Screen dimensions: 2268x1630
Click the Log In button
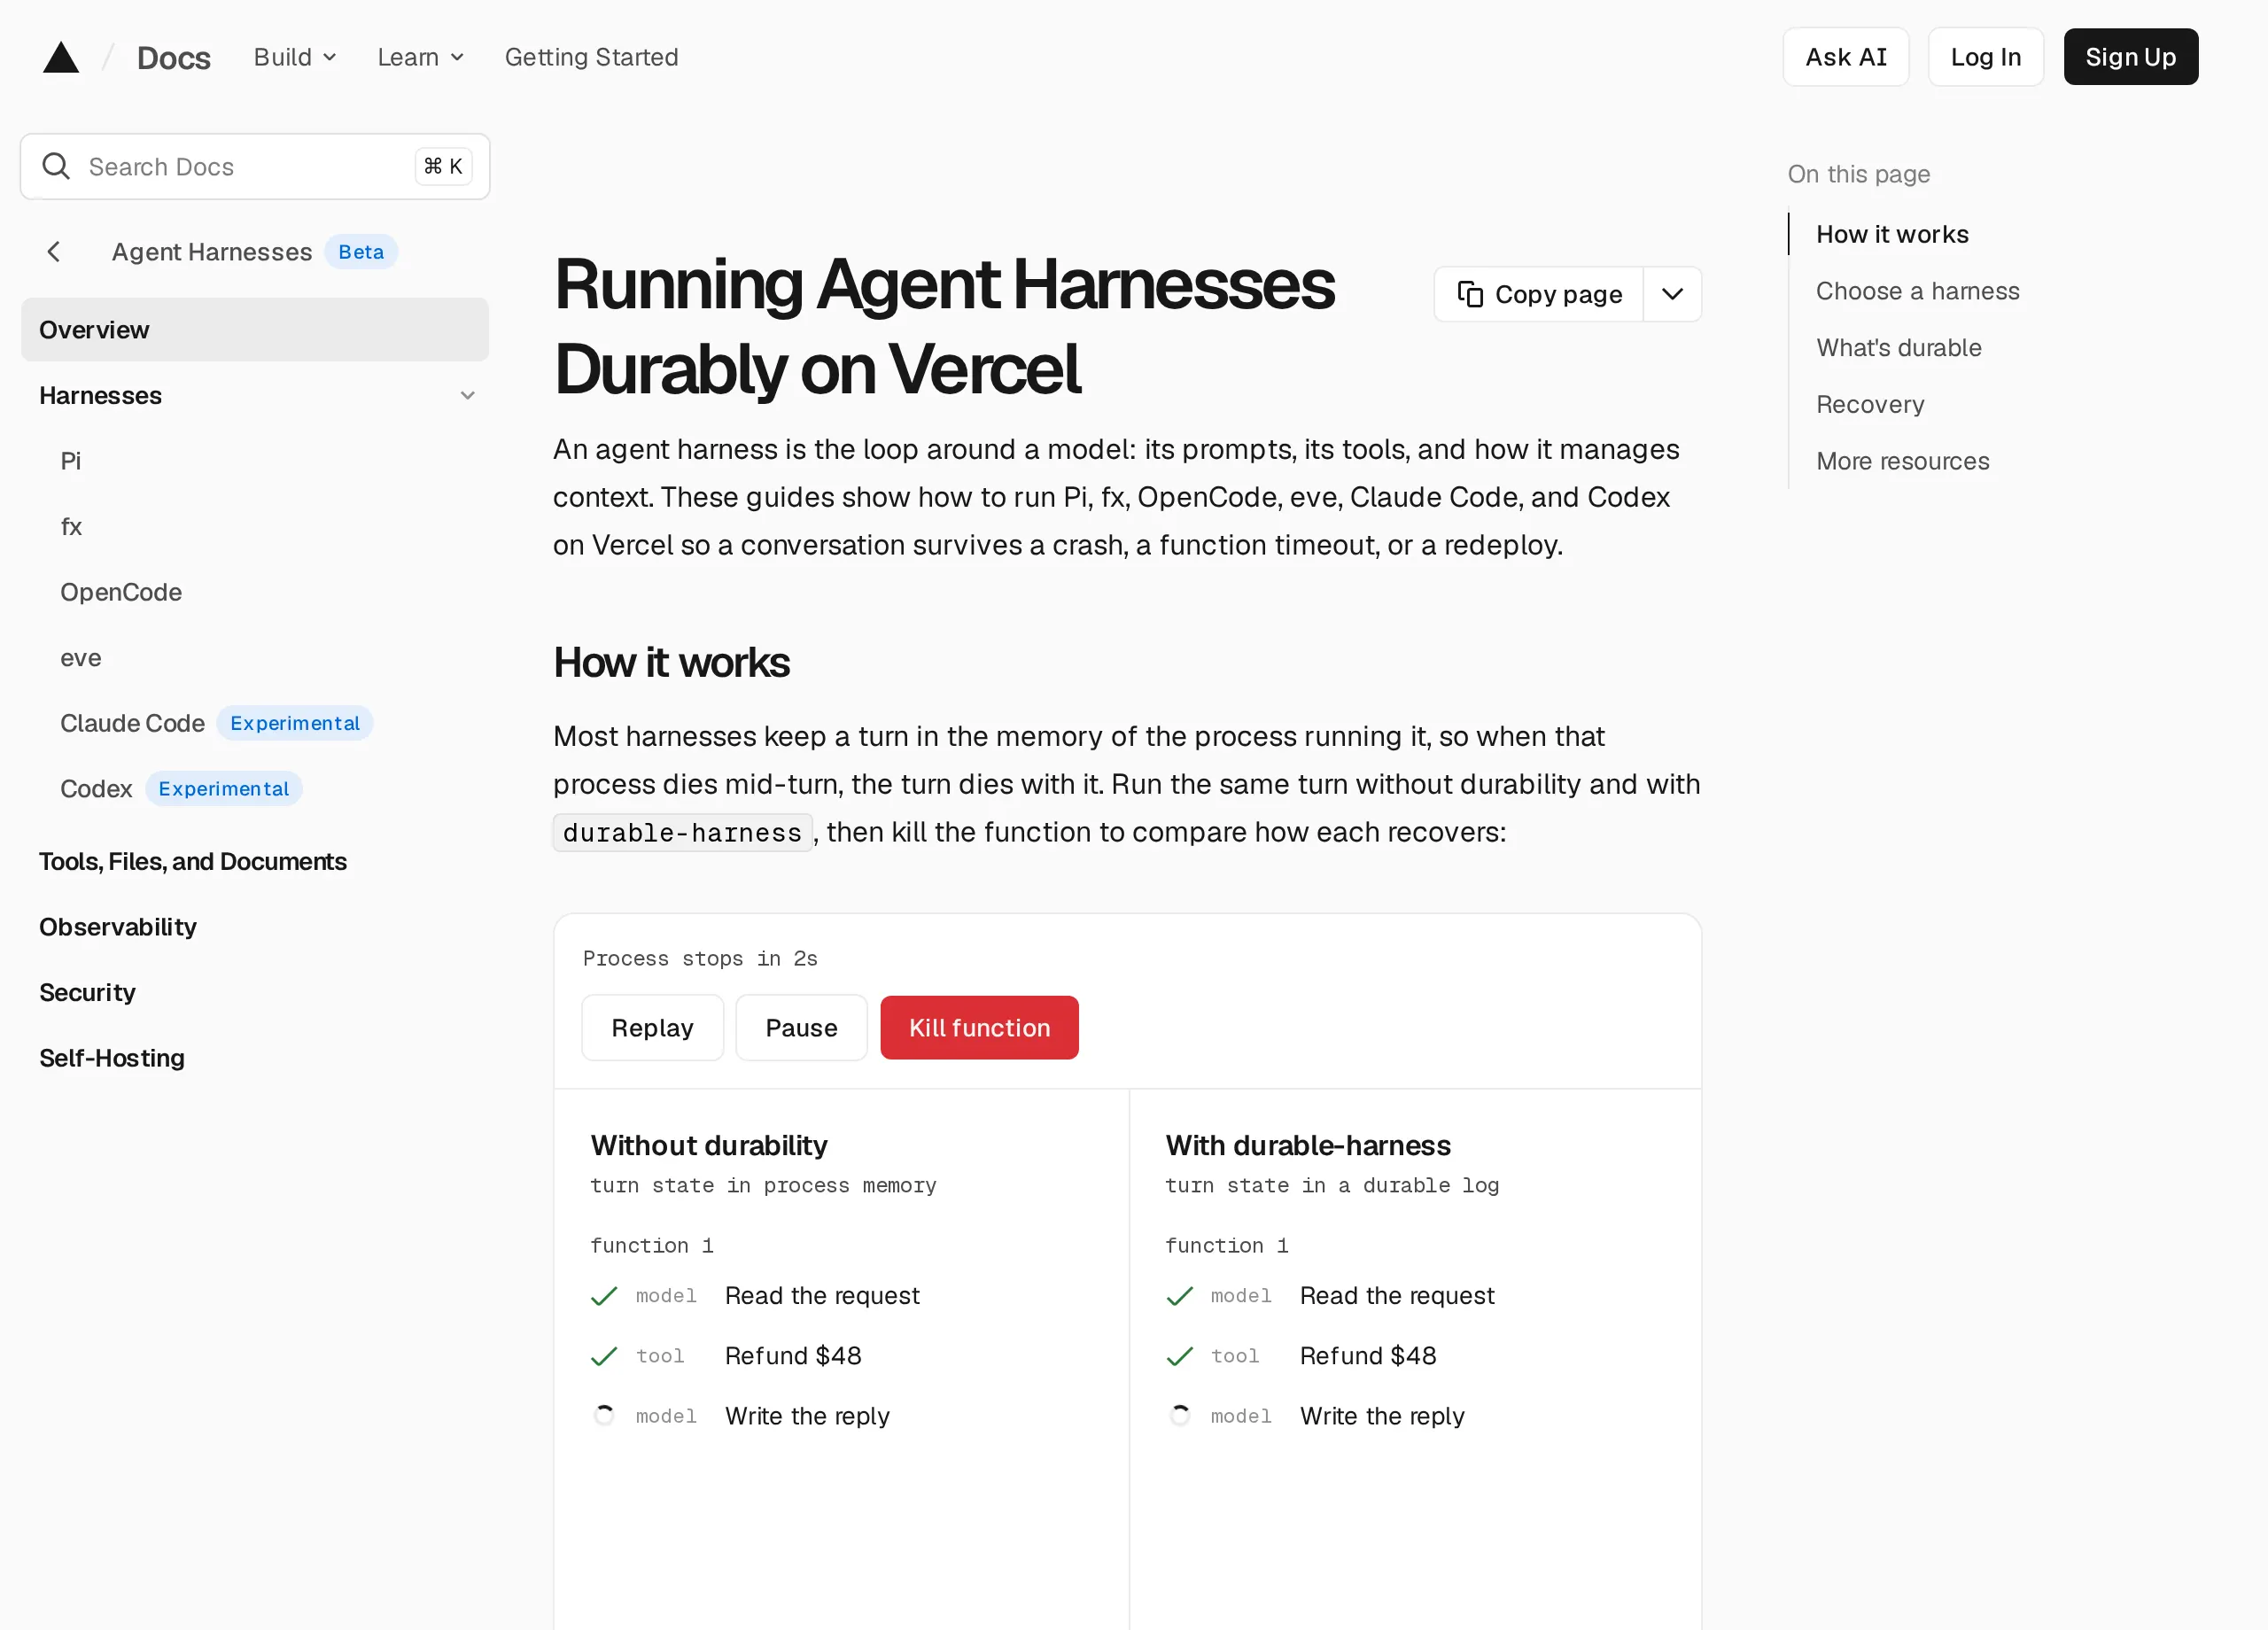coord(1985,57)
